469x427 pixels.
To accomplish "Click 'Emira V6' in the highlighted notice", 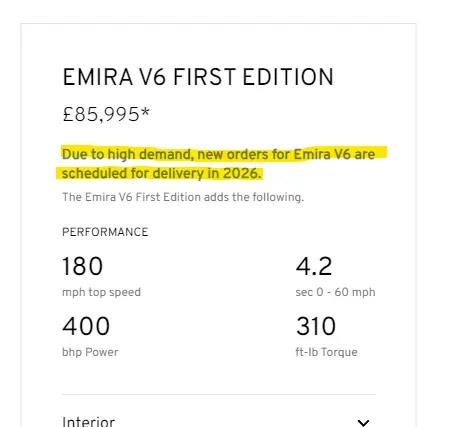I will [322, 154].
